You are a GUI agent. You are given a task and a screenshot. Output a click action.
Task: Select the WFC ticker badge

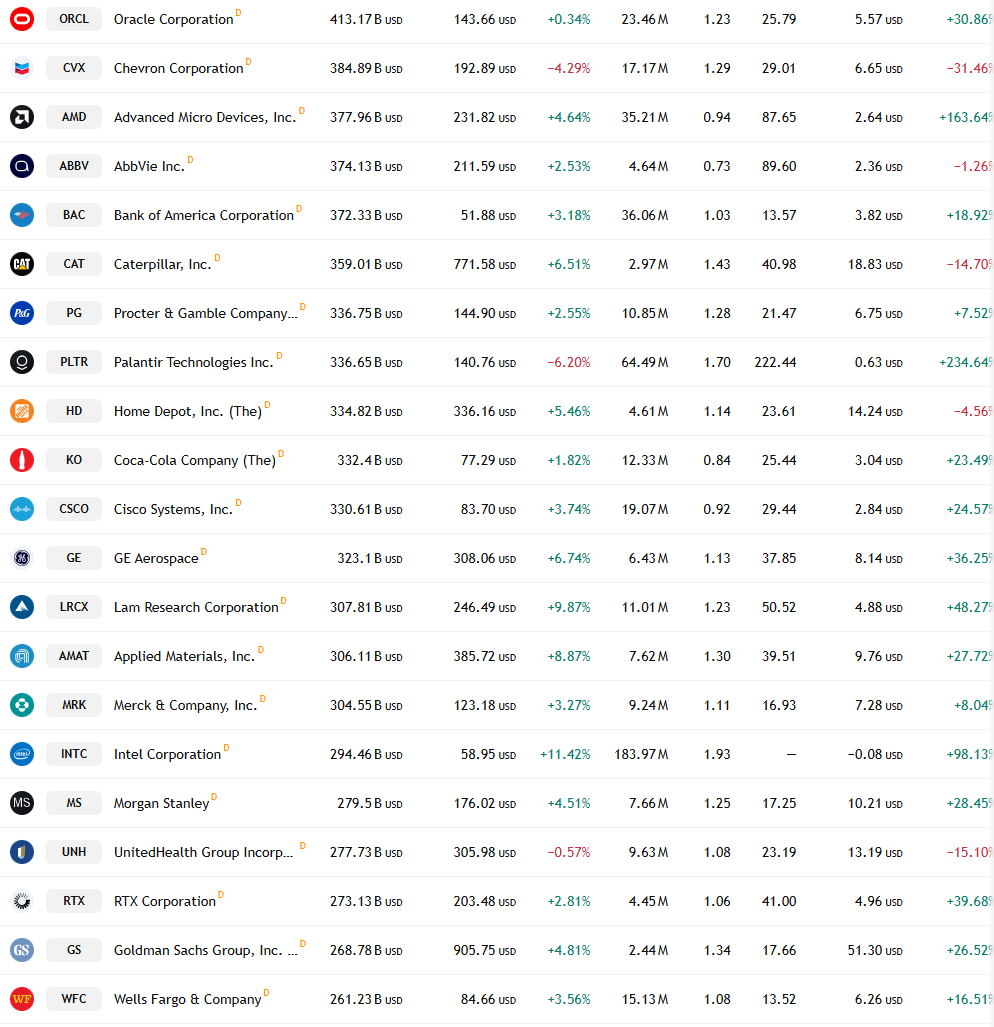click(x=74, y=999)
